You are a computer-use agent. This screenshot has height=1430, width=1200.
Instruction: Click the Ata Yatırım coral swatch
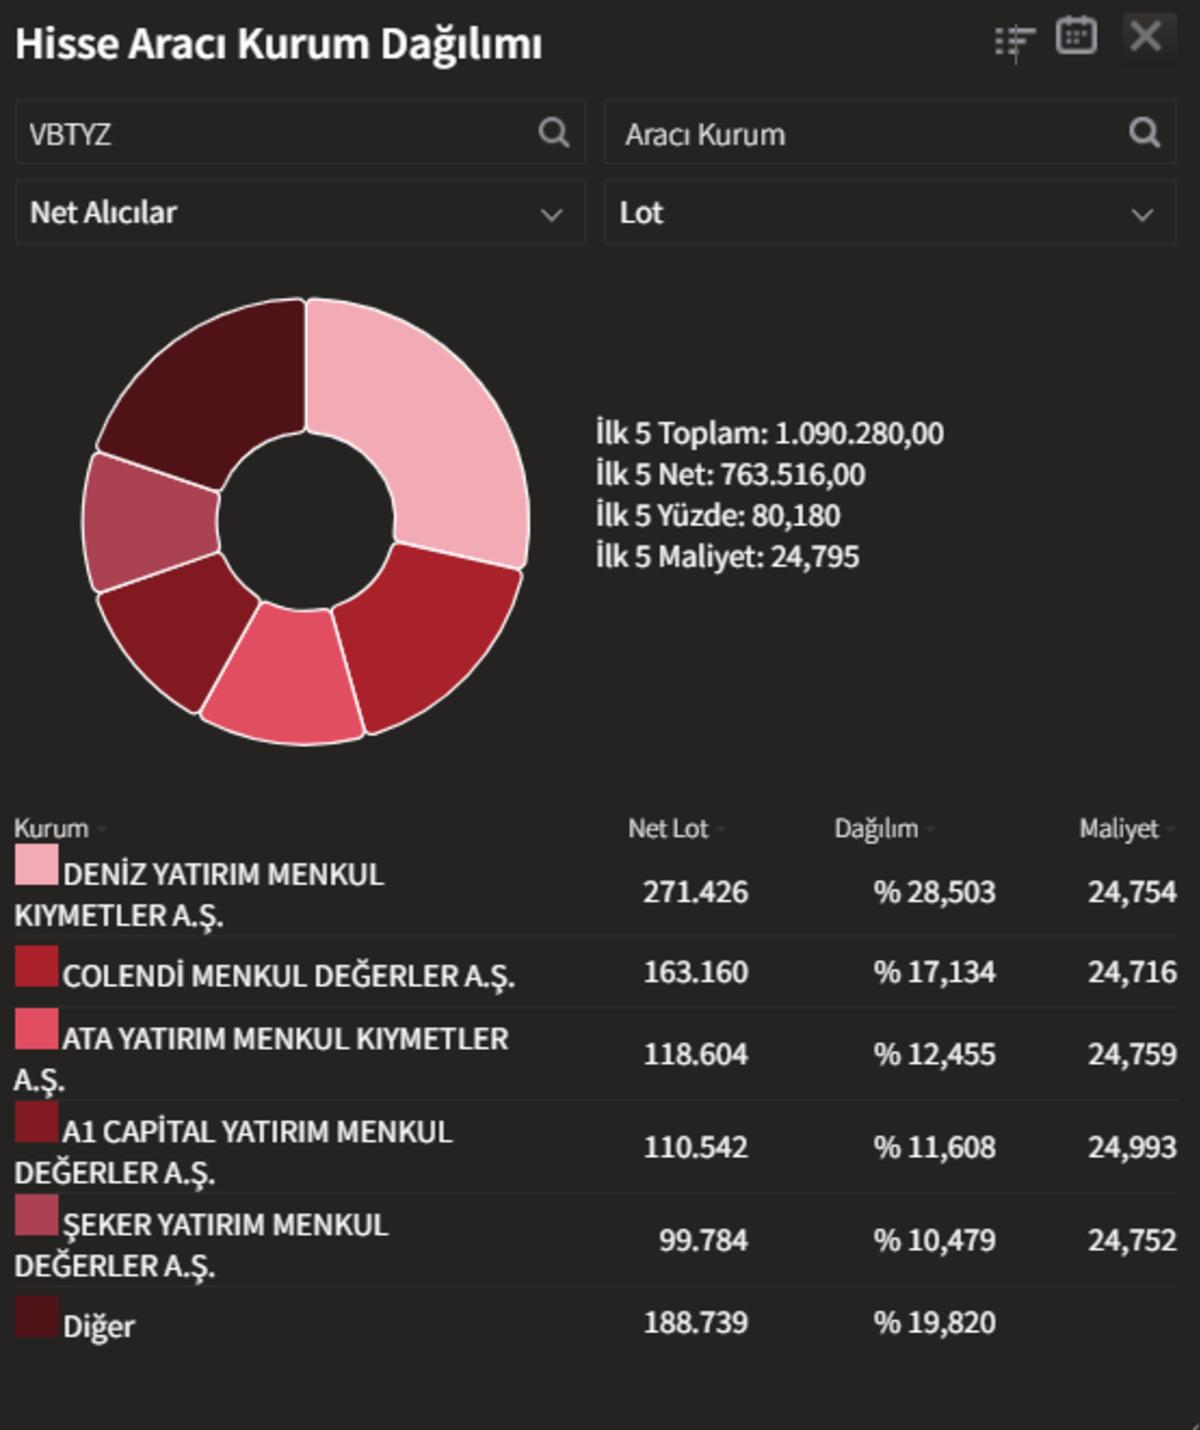[x=36, y=1029]
